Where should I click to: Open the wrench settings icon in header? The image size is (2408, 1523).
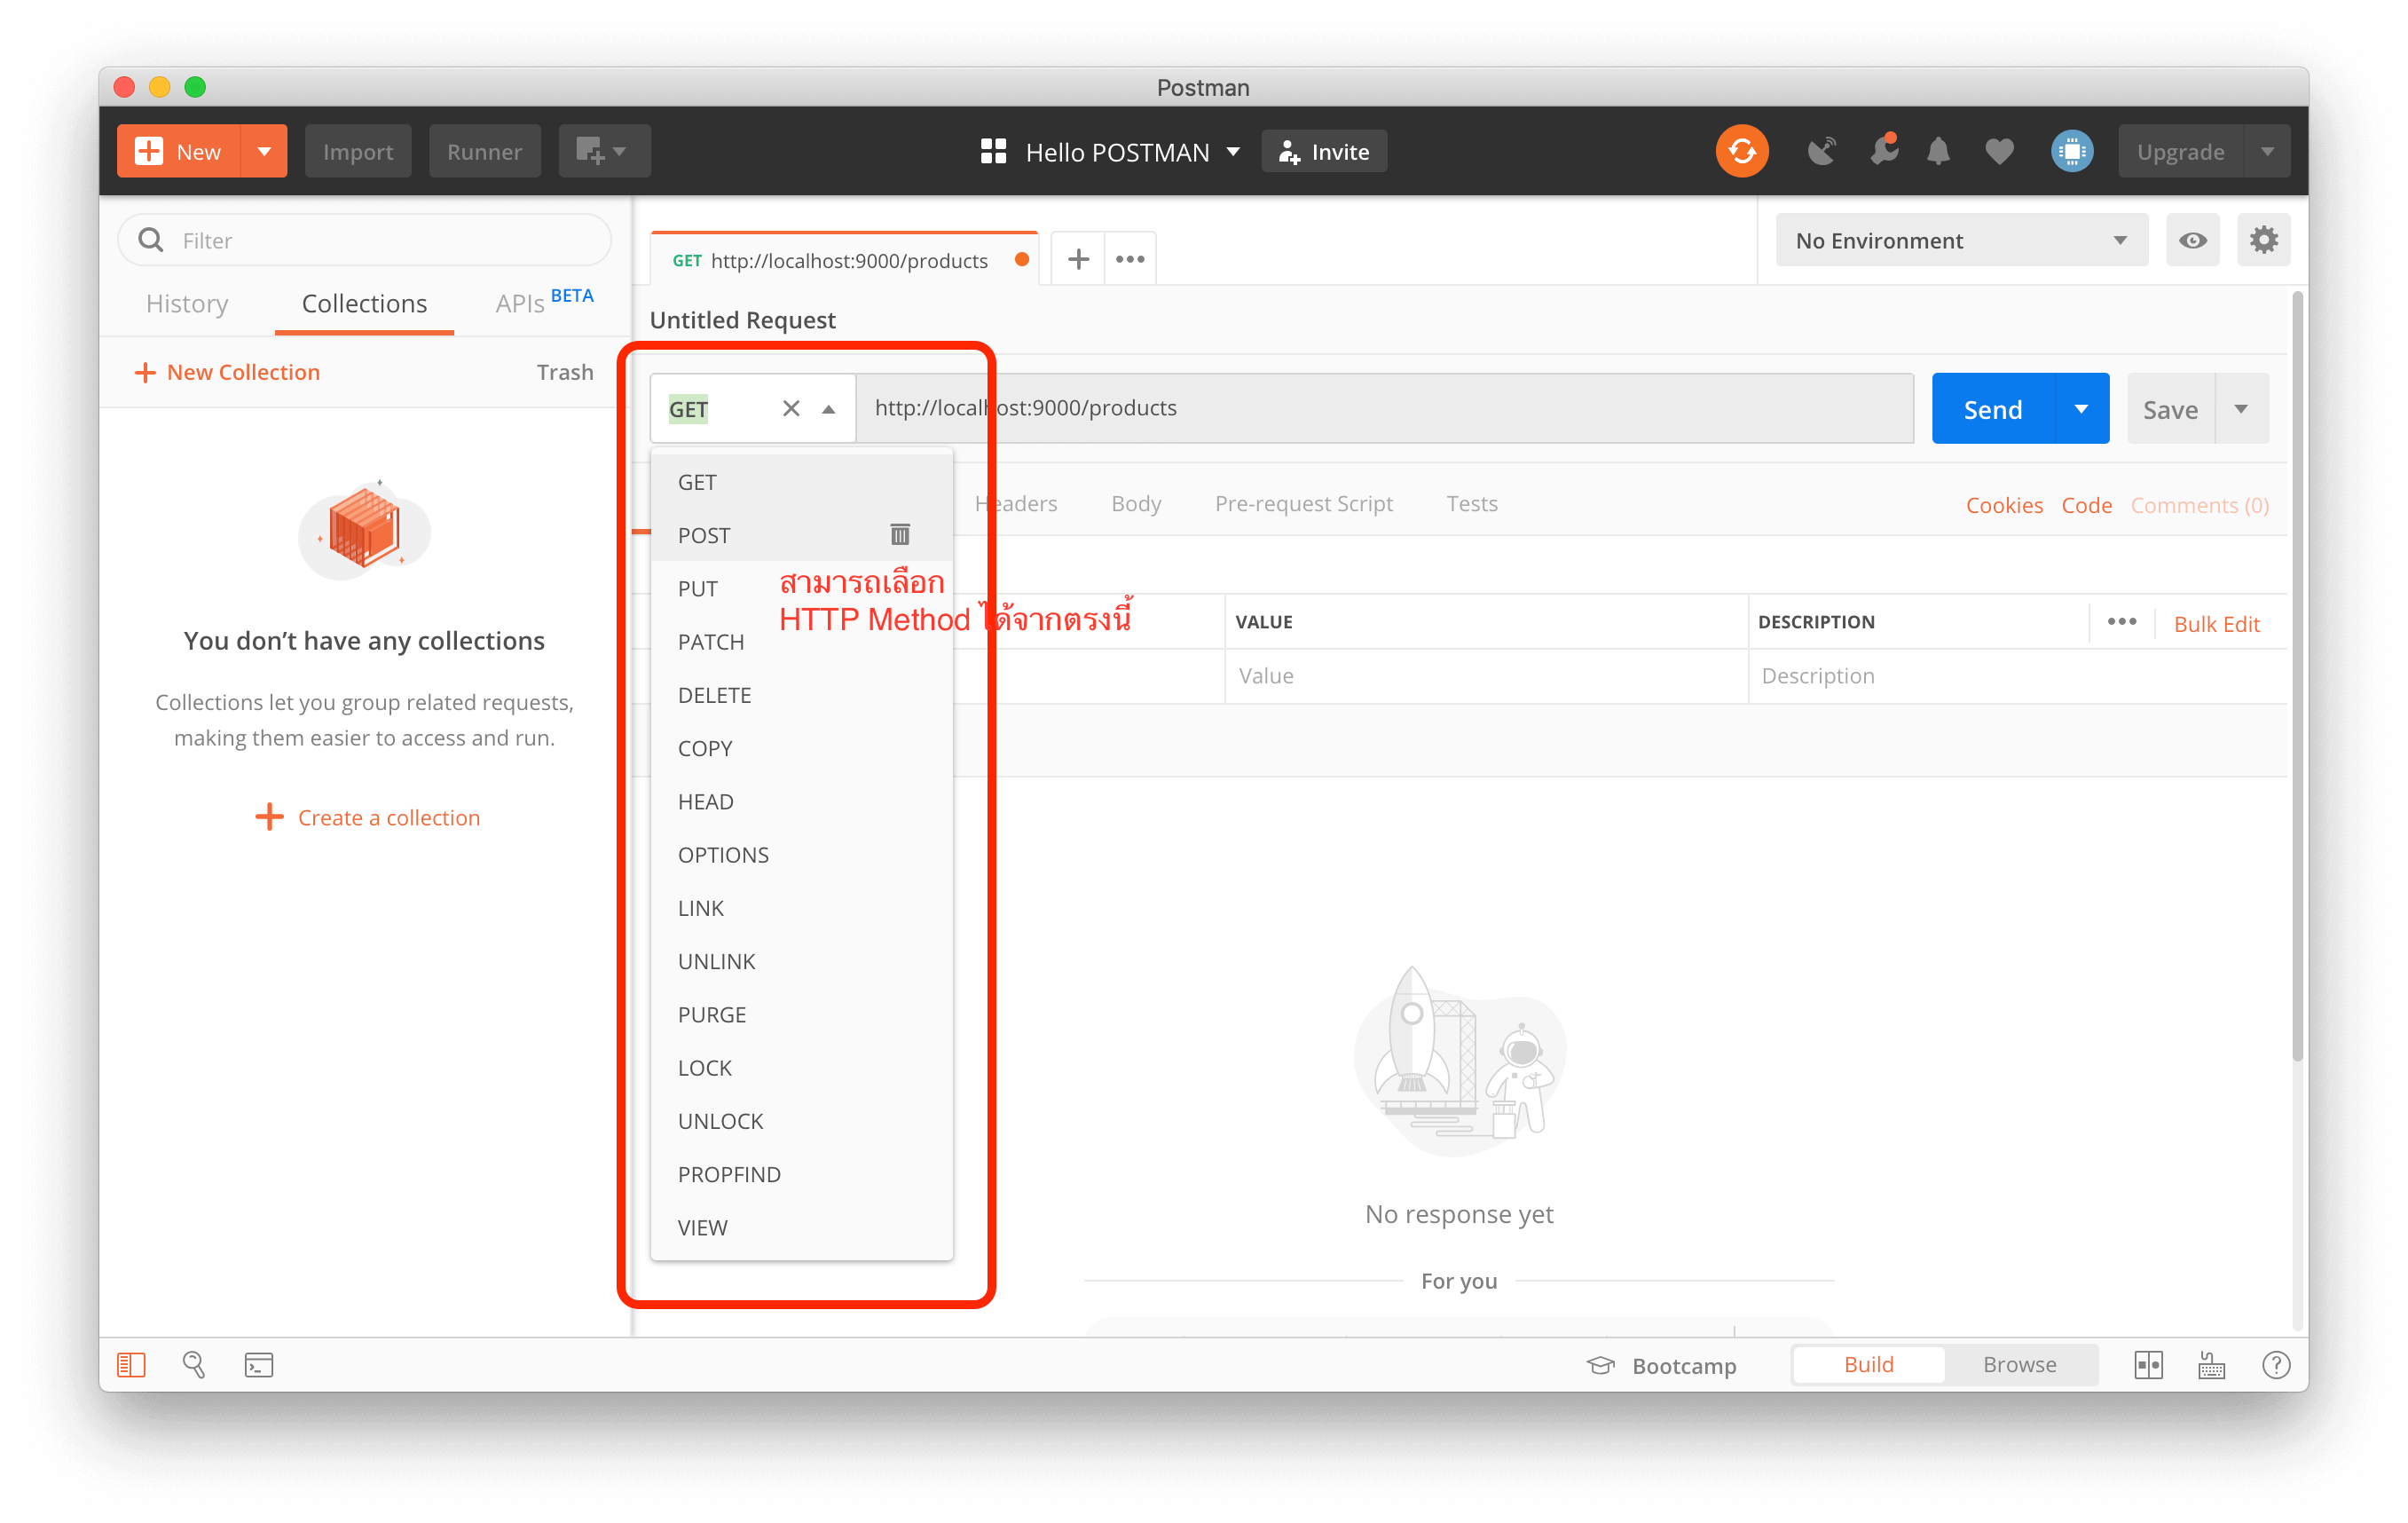click(x=1883, y=150)
